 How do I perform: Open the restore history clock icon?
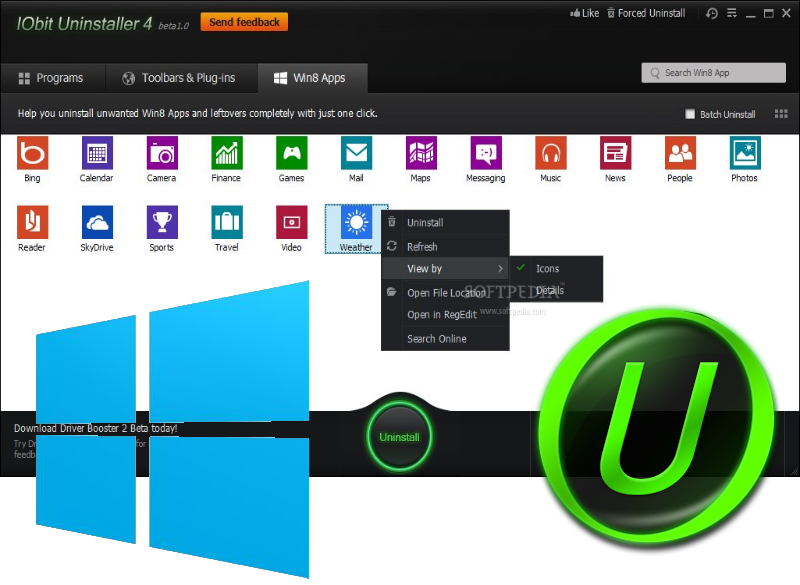(x=712, y=14)
